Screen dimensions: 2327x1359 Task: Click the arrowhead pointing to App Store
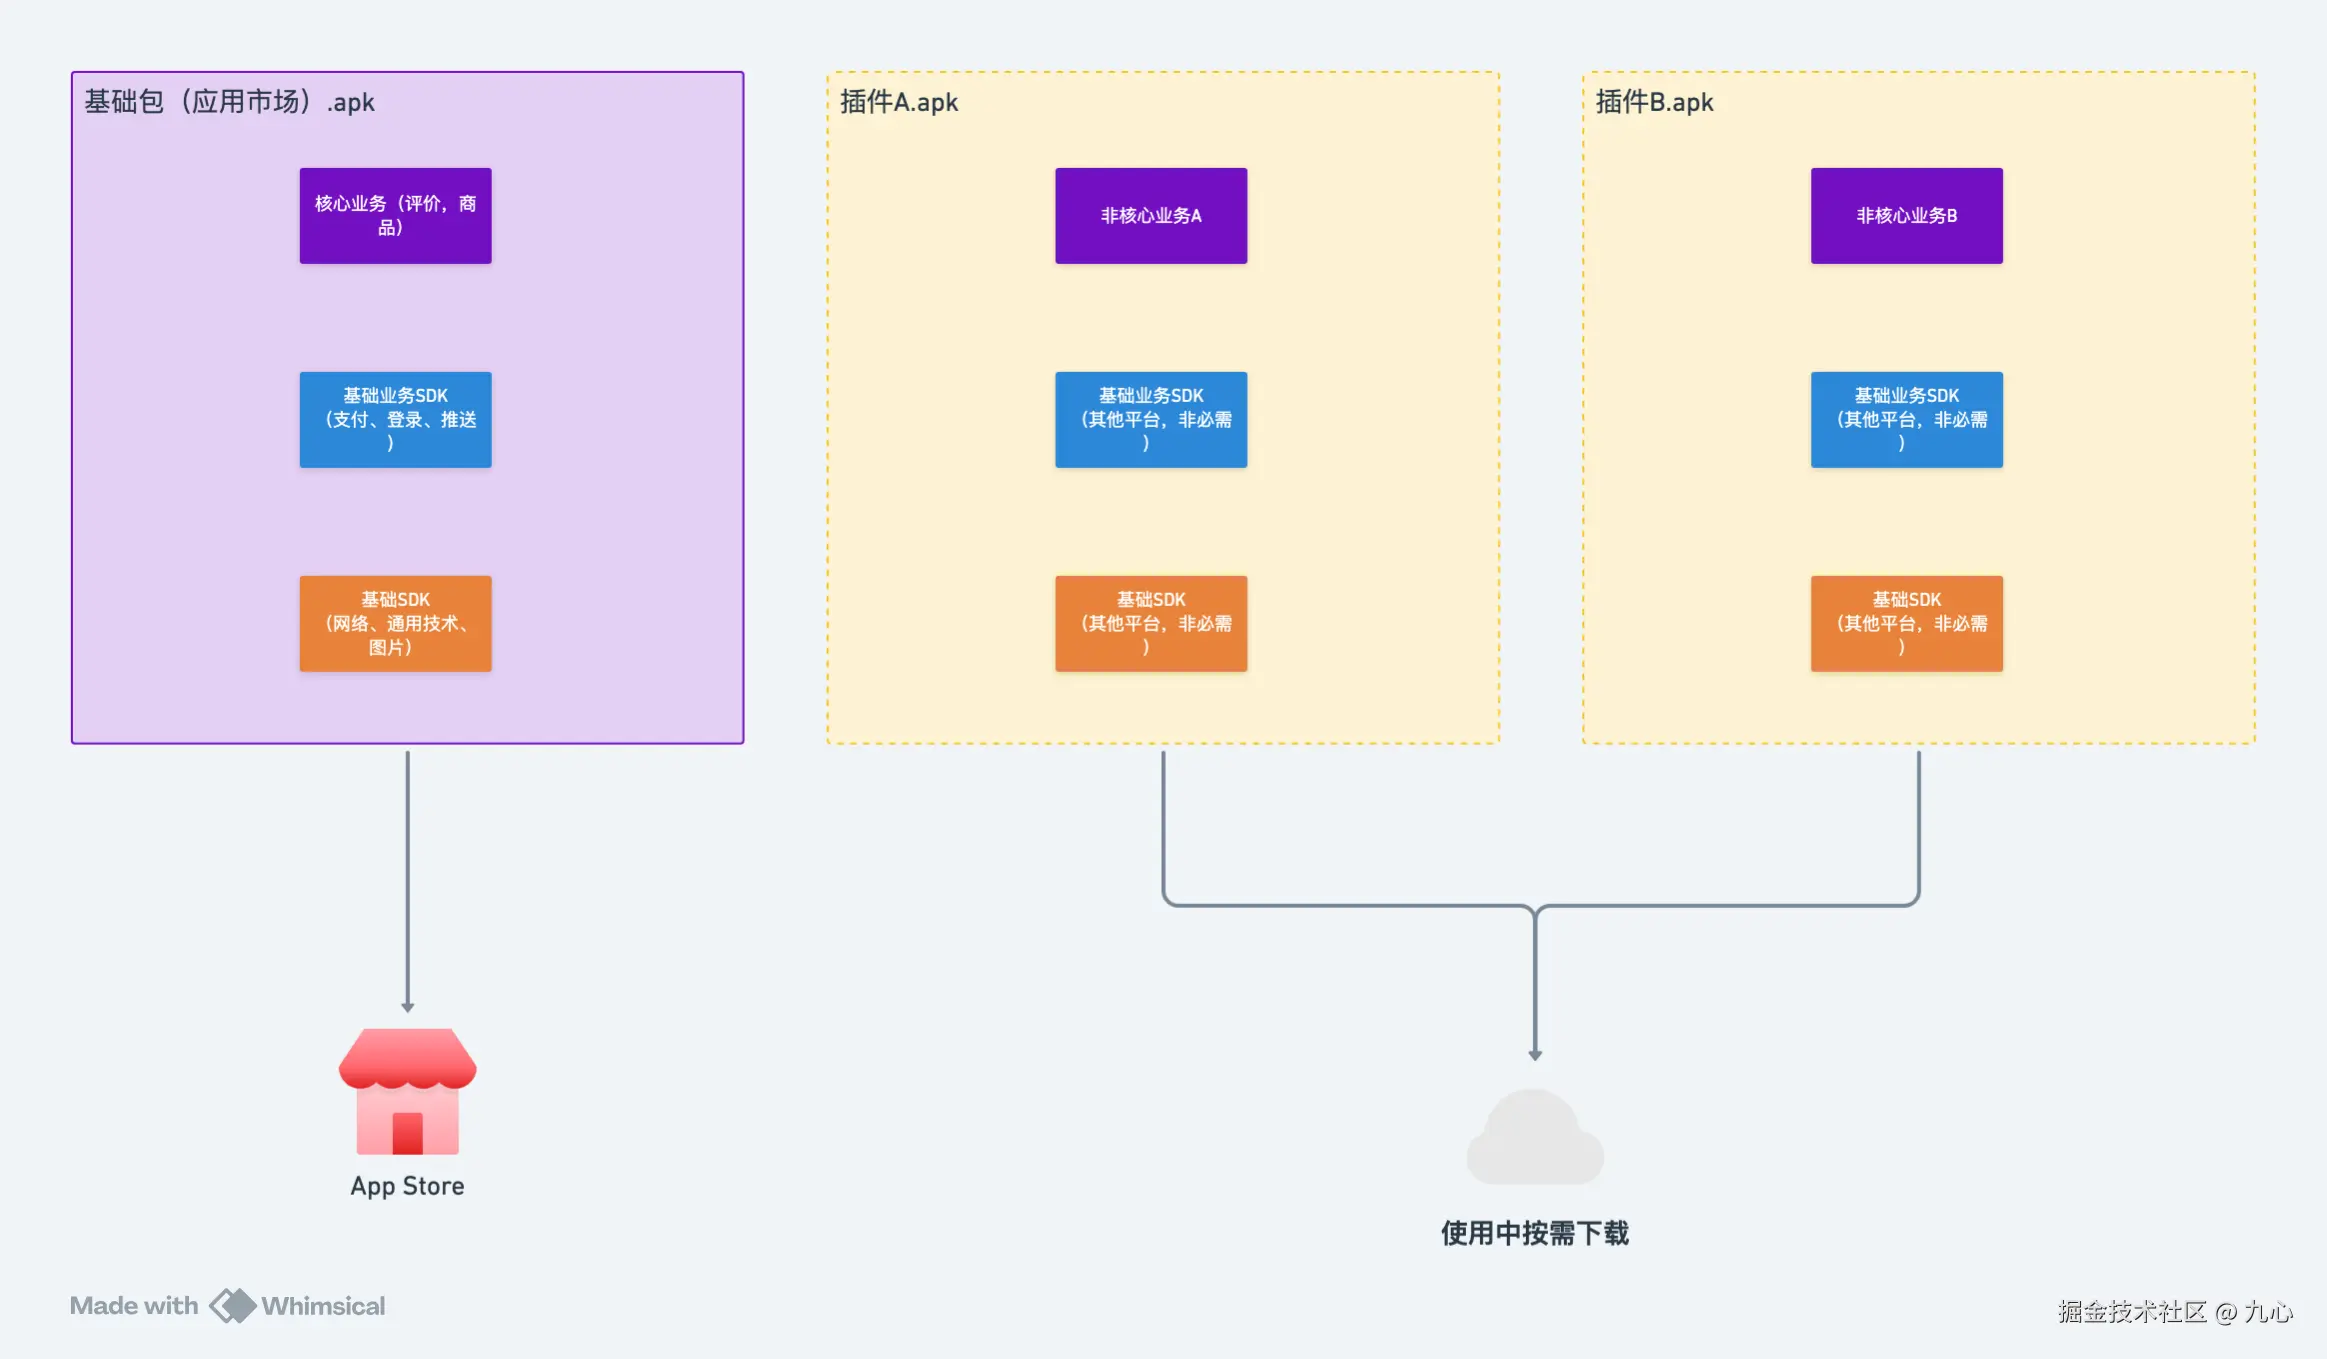(407, 1007)
